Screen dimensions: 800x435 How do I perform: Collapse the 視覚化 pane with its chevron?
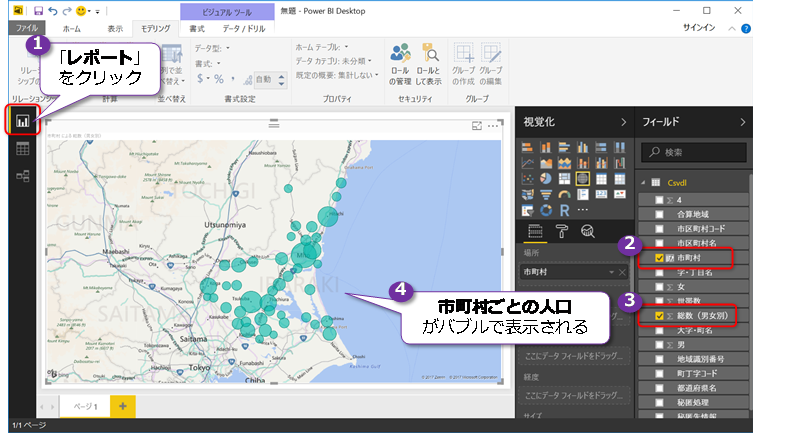[623, 122]
